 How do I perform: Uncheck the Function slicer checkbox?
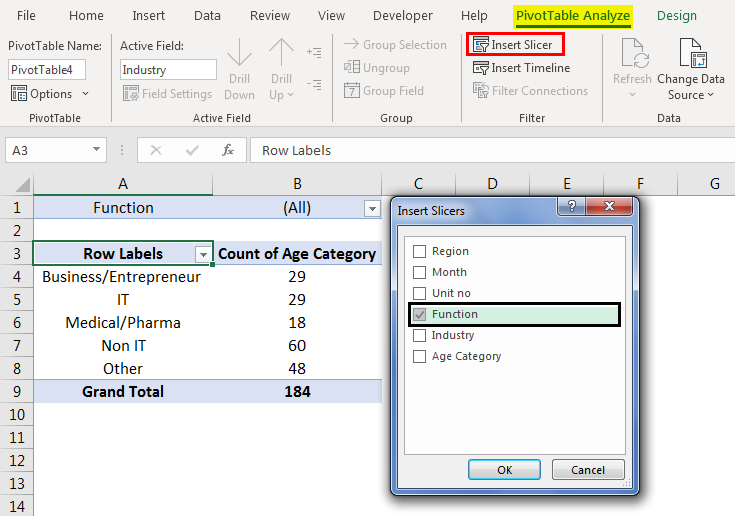pyautogui.click(x=419, y=314)
